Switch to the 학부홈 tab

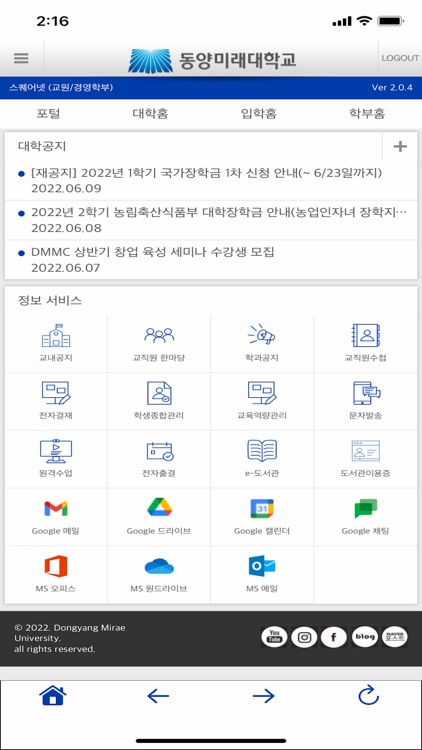point(367,114)
